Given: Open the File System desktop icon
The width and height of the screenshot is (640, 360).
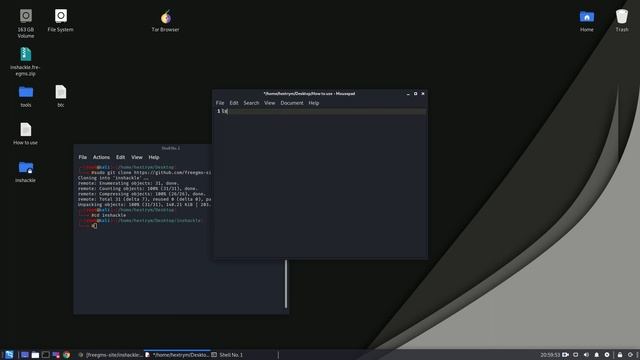Looking at the screenshot, I should coord(60,20).
